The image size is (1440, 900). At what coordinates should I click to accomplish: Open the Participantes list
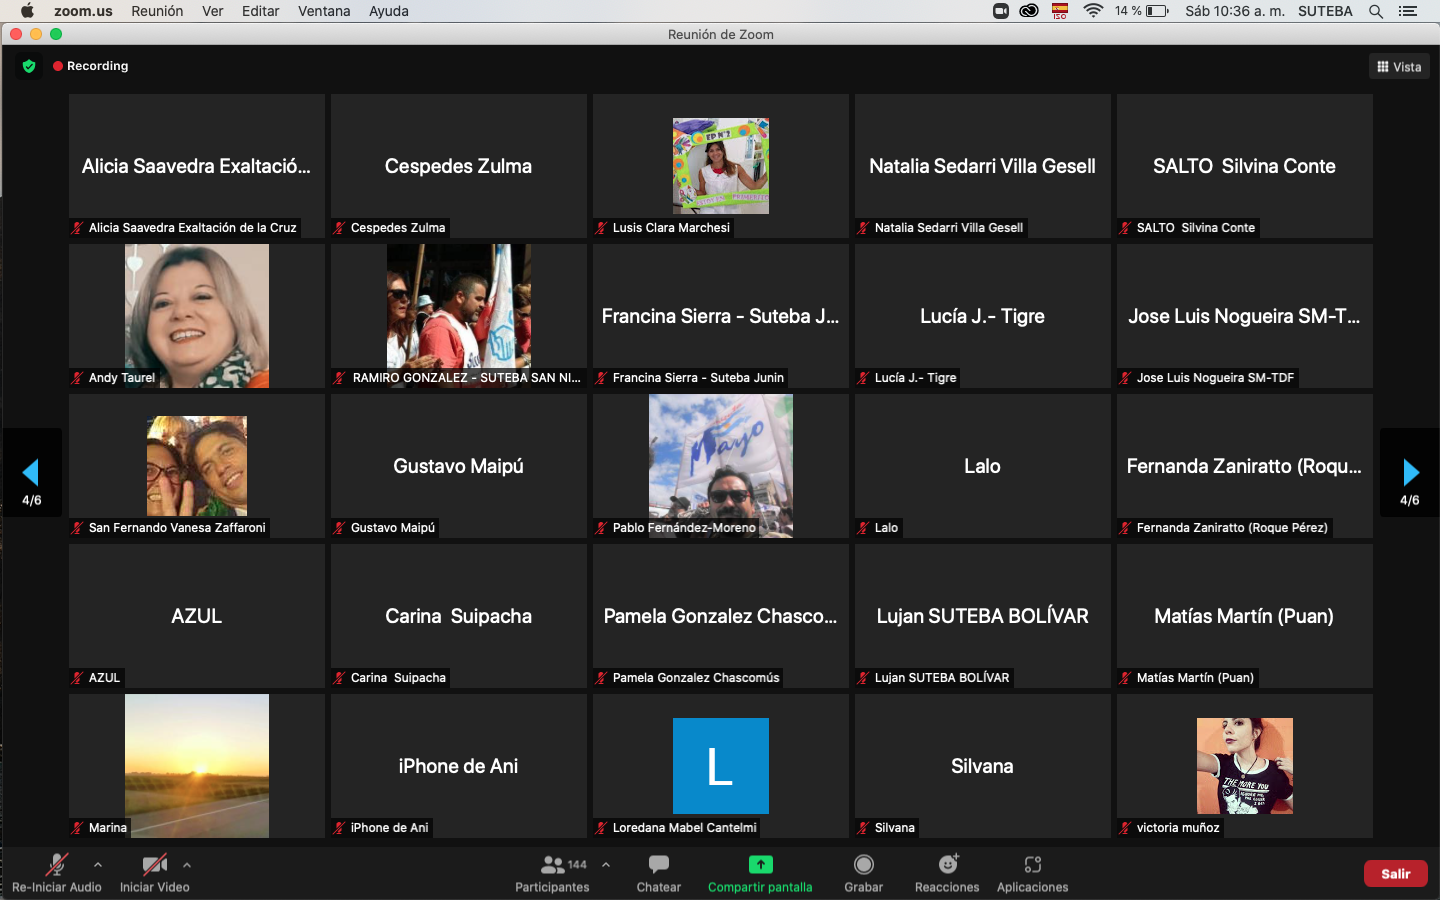click(552, 866)
